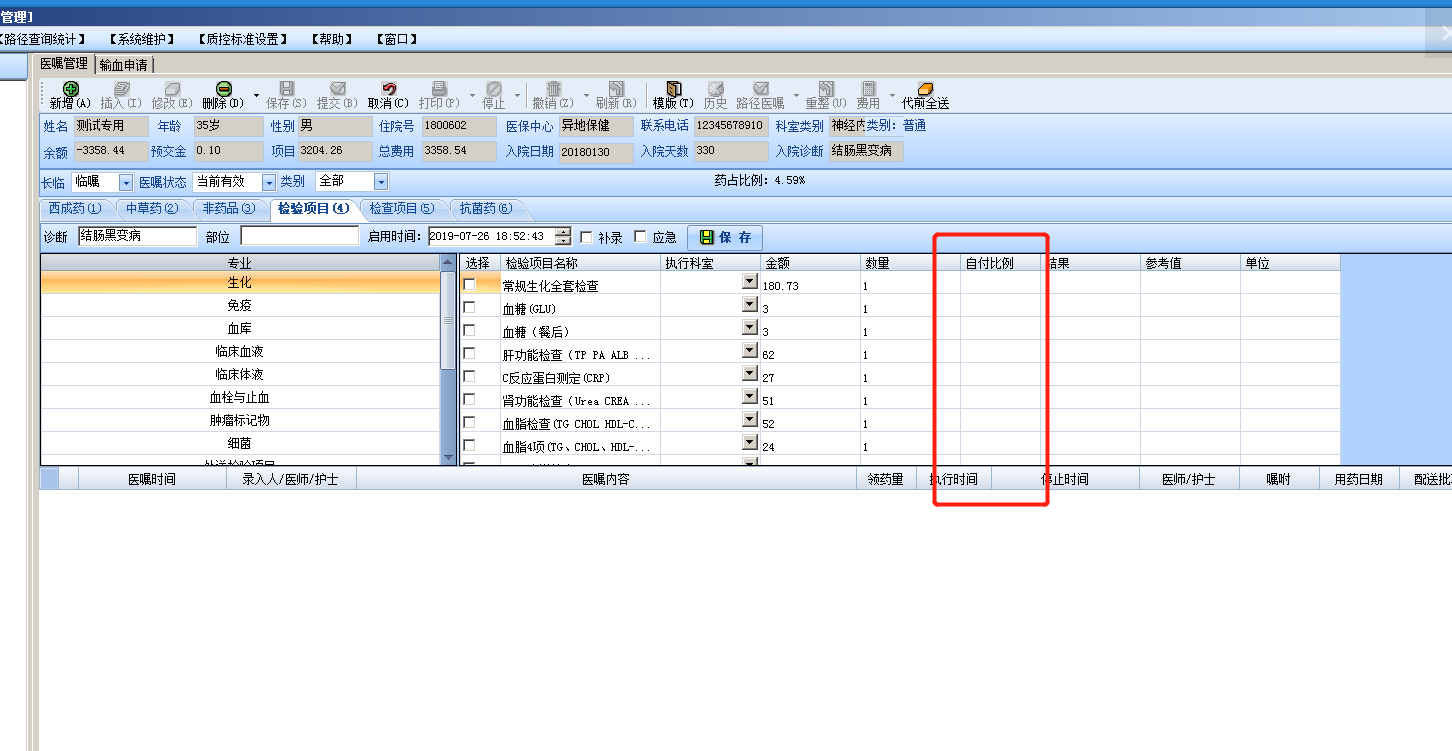Viewport: 1452px width, 751px height.
Task: Check the box for 血脂检查
Action: tap(469, 423)
